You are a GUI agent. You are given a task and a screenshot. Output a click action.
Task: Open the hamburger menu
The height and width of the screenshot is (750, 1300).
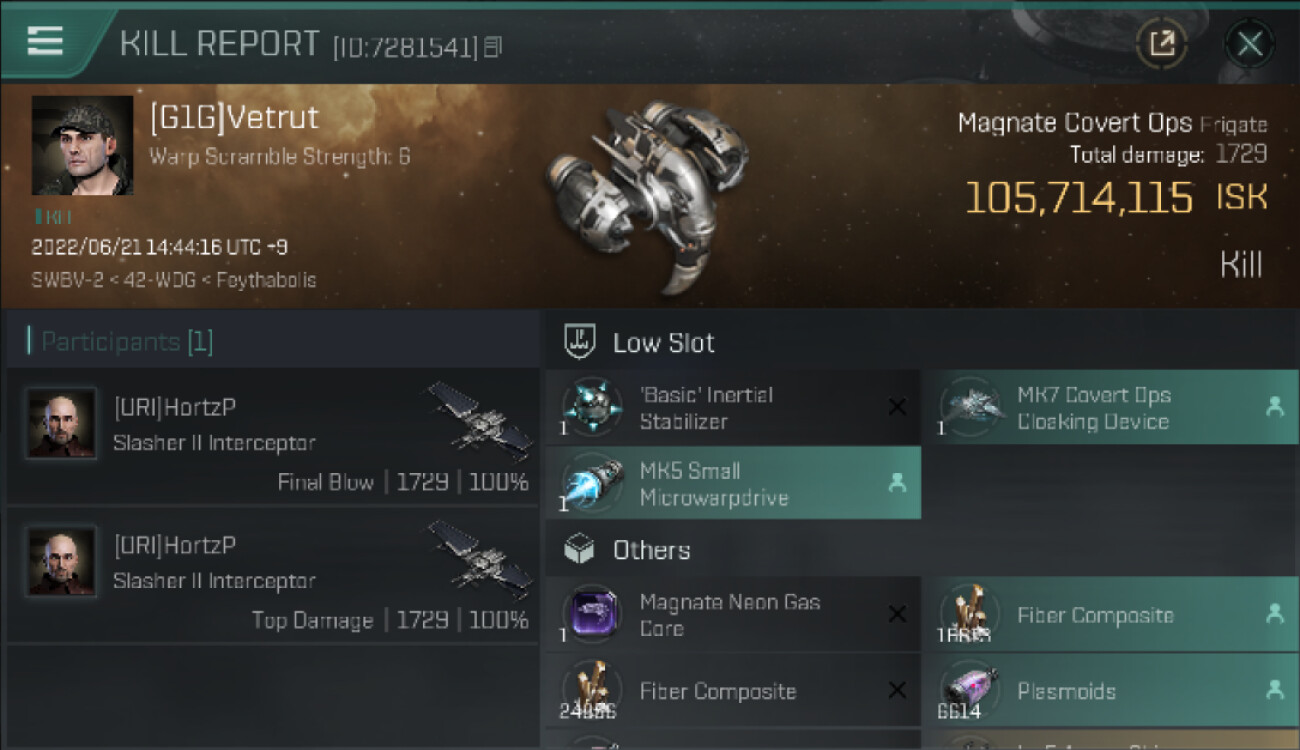coord(45,40)
